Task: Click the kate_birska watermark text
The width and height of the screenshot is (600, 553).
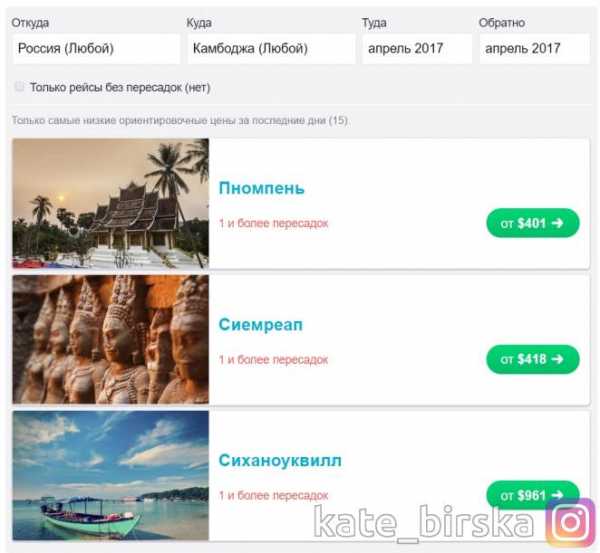Action: coord(424,522)
